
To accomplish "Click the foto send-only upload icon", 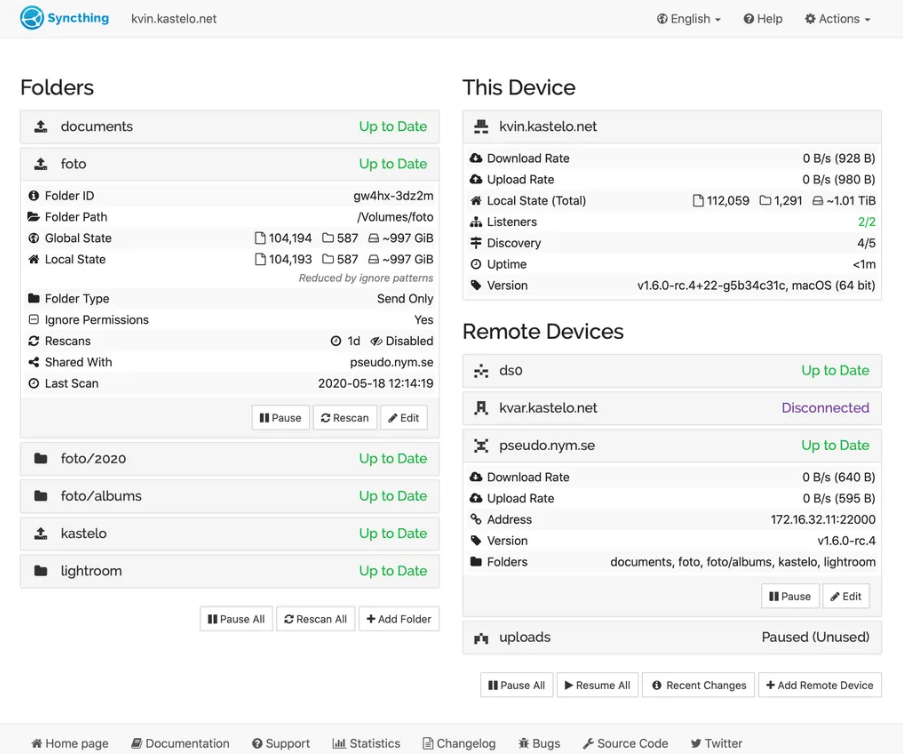I will 41,164.
